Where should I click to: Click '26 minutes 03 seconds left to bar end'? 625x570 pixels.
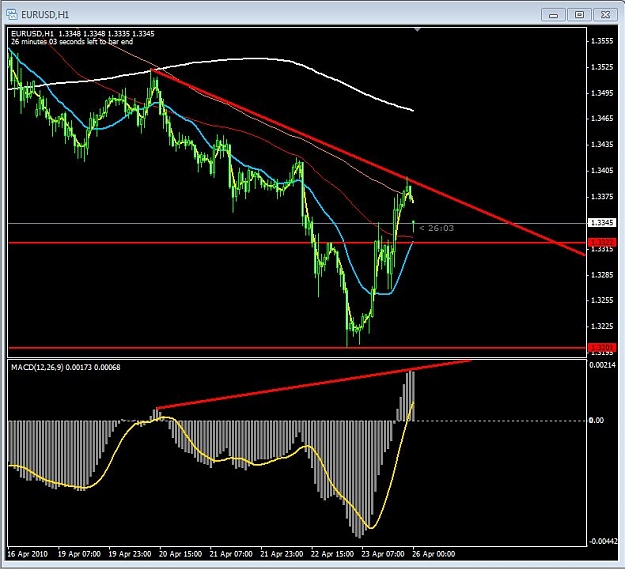72,41
